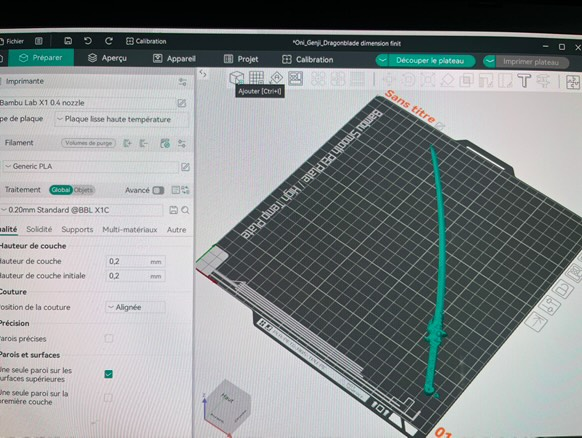This screenshot has height=438, width=582.
Task: Uncheck single wall on top surfaces
Action: [x=108, y=374]
